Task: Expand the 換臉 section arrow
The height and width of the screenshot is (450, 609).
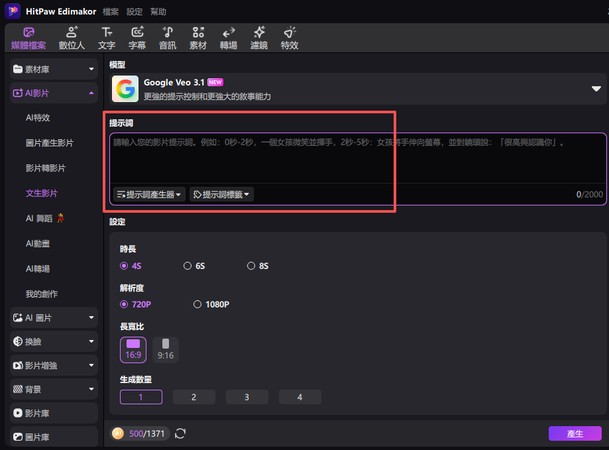Action: 91,341
